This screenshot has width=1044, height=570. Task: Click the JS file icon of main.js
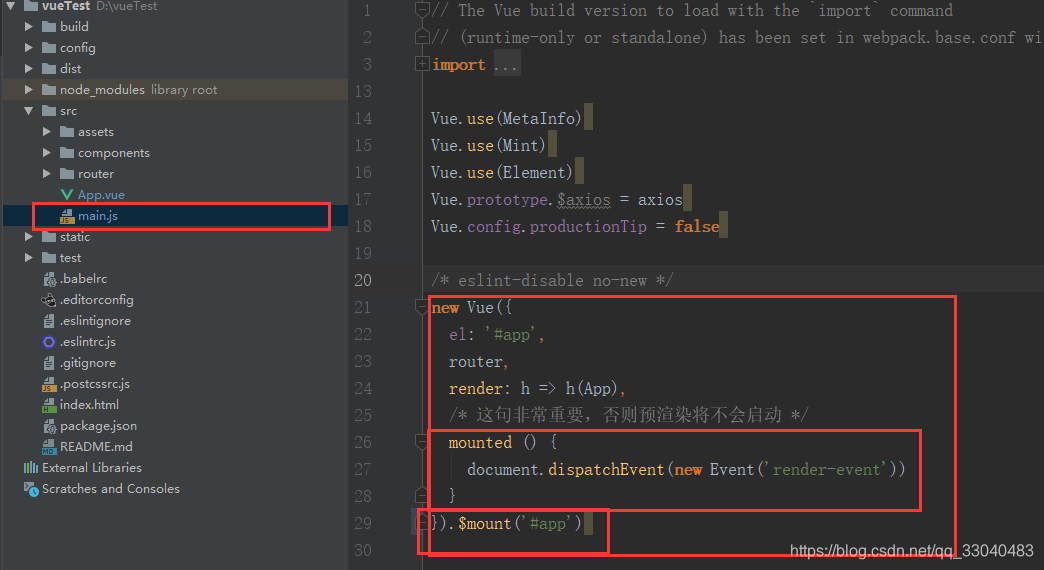67,216
